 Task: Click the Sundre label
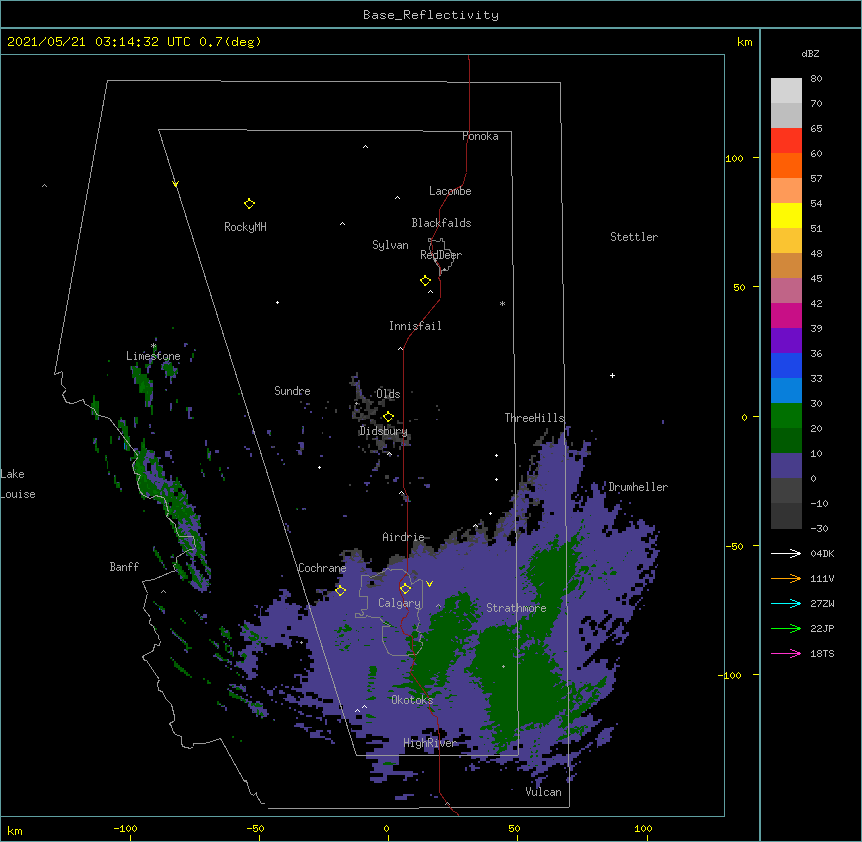[x=292, y=391]
